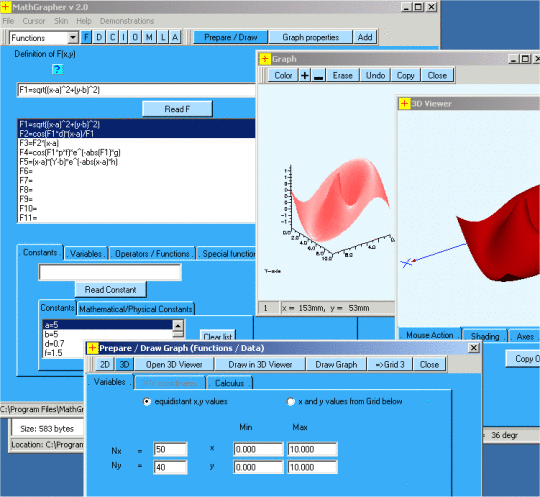Select the constant a=5 row
Screen dimensions: 540x497
coord(107,325)
